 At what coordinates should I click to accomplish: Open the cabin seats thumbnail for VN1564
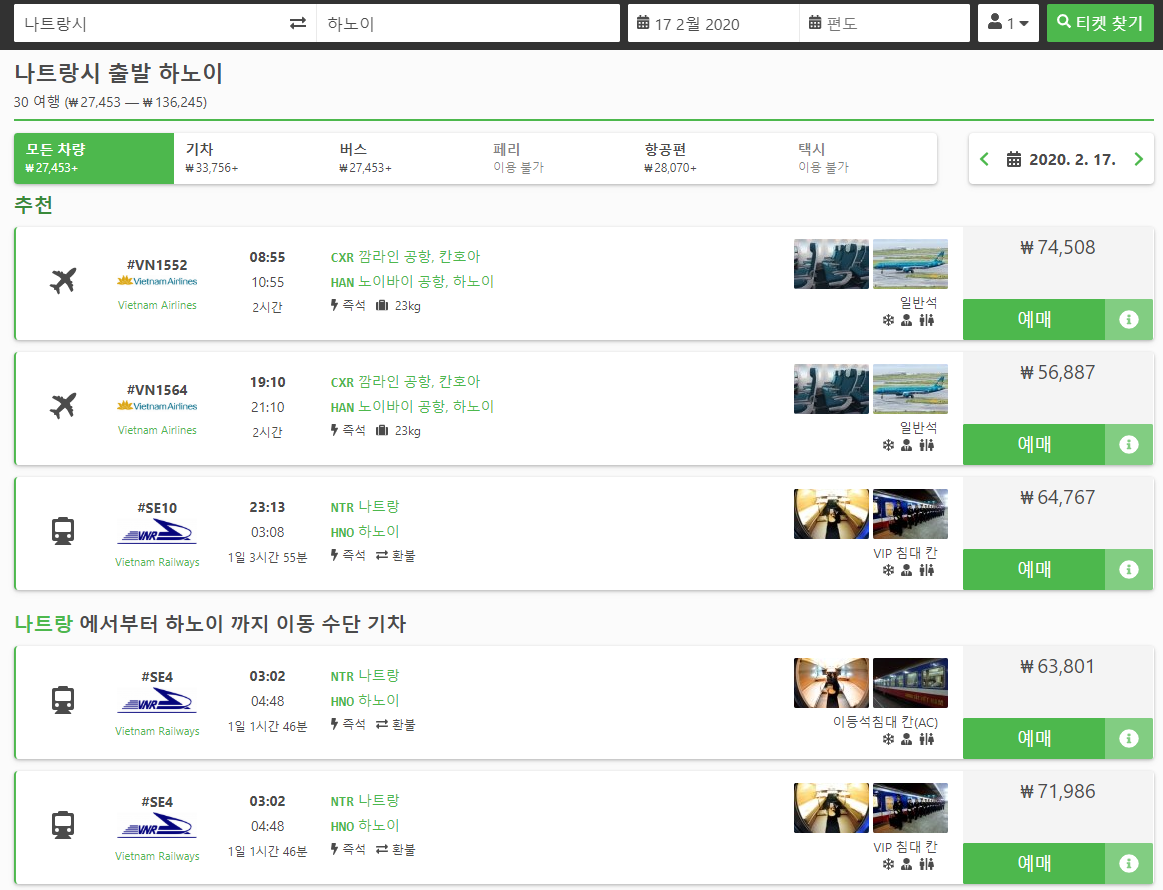pos(831,389)
